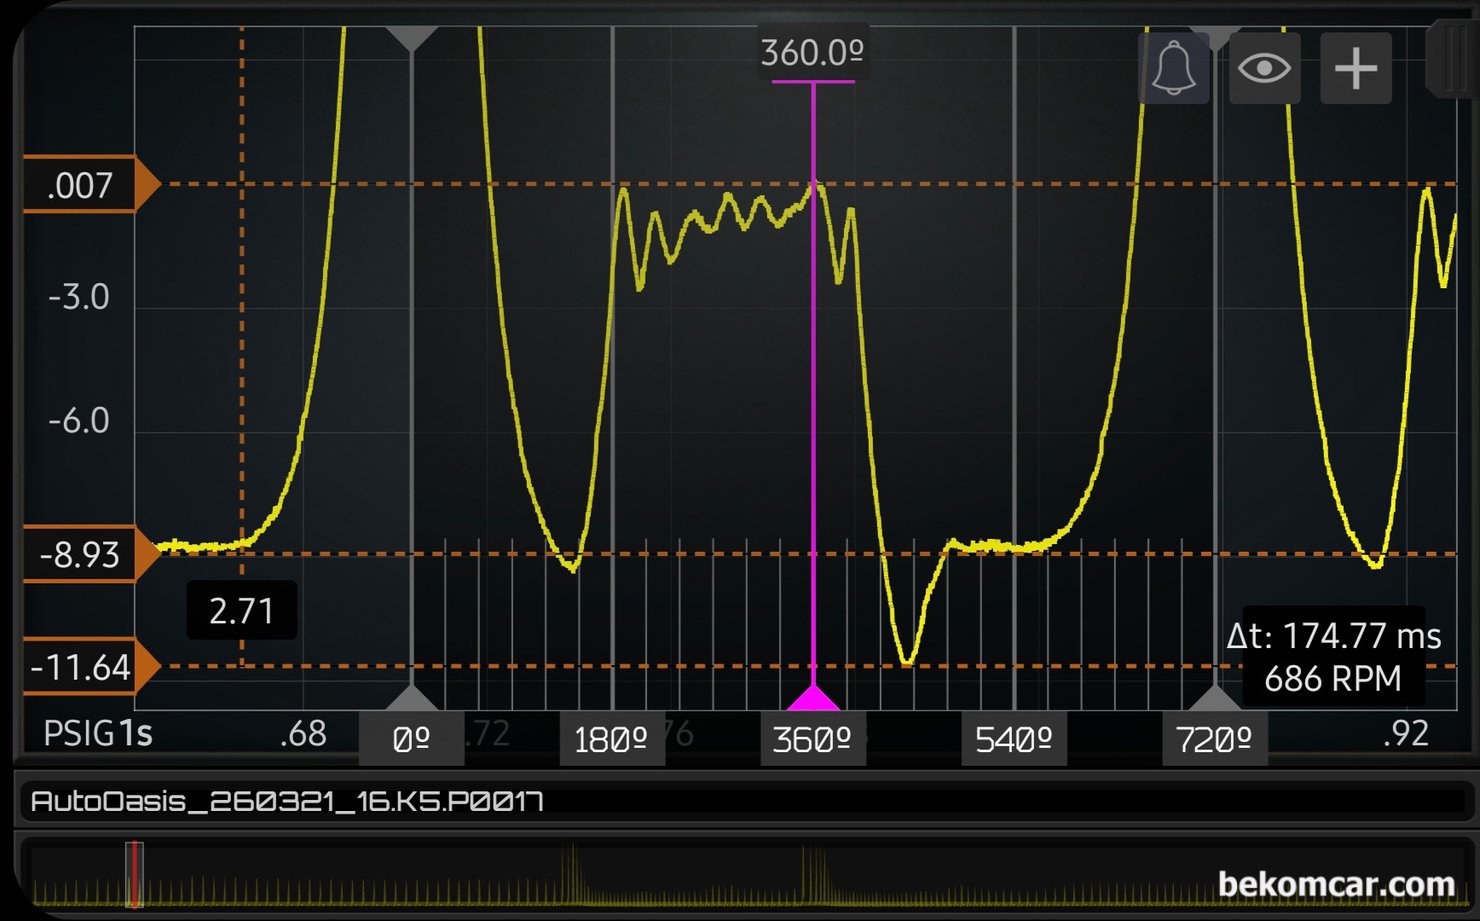Viewport: 1480px width, 921px height.
Task: Tap the bell alarm icon
Action: [1173, 68]
